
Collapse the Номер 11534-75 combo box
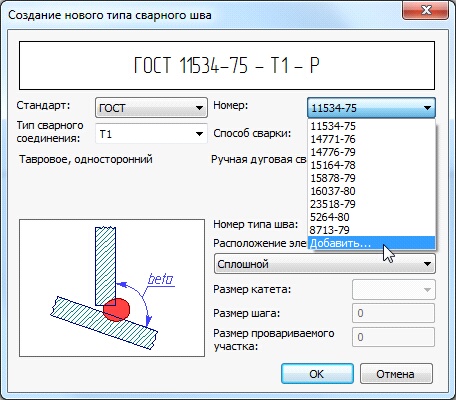[x=371, y=108]
